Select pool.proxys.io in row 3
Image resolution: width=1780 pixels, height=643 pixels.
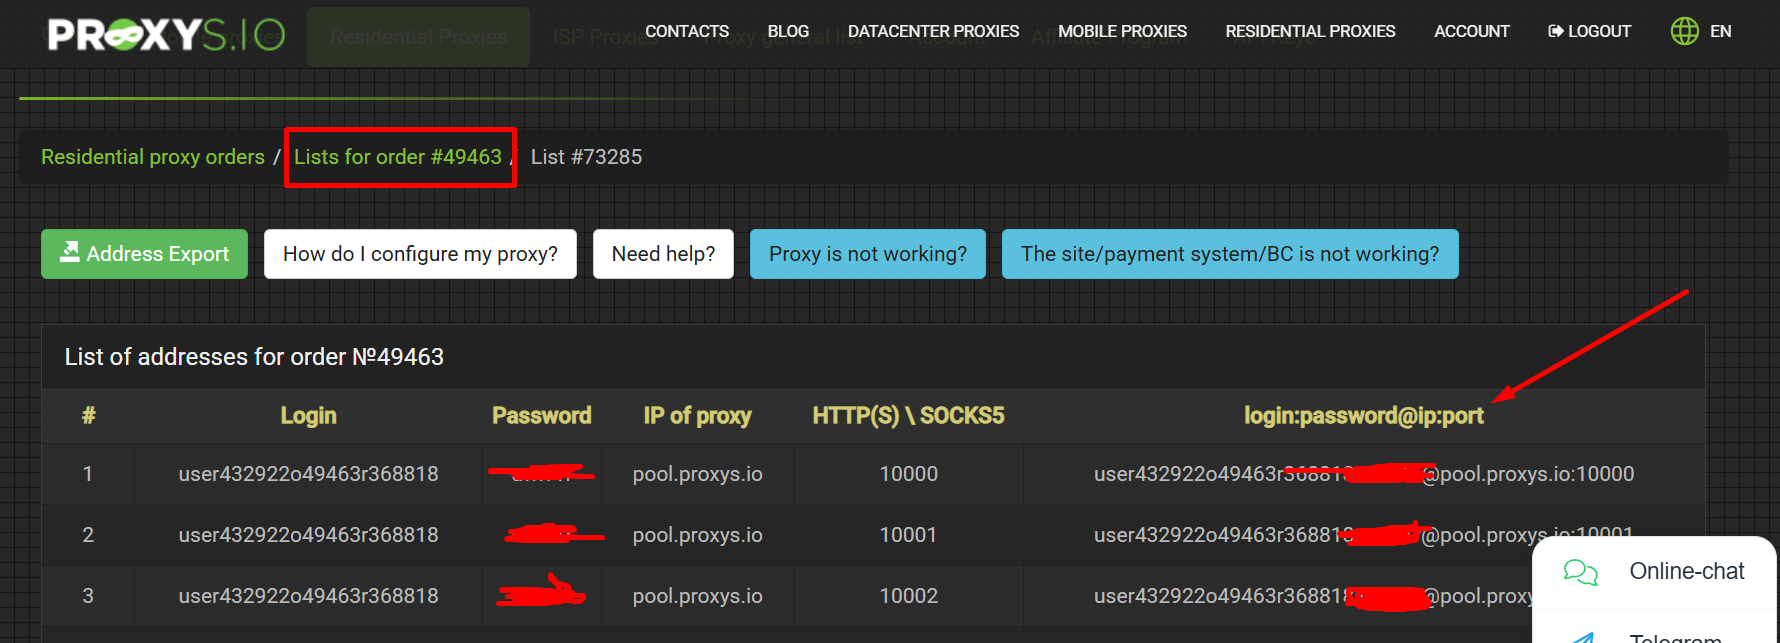coord(697,596)
